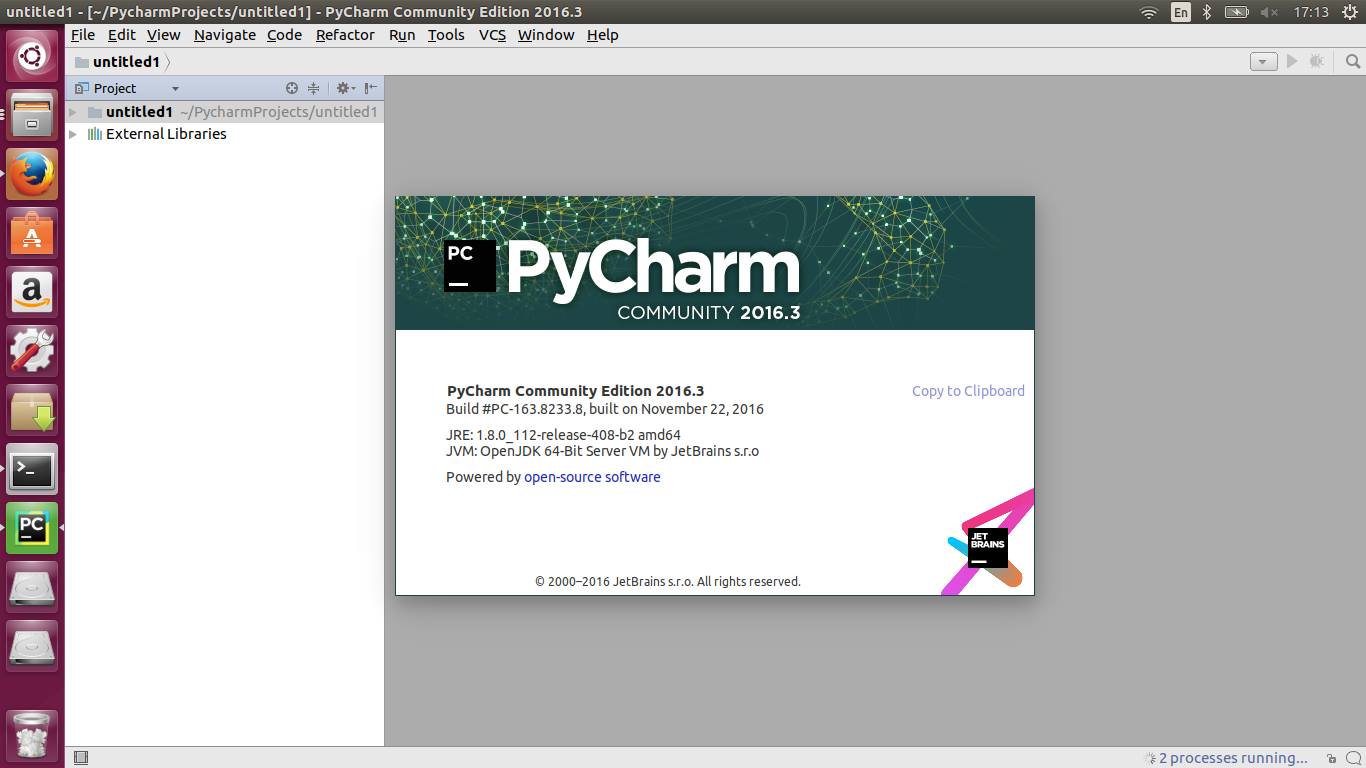Open the first disk drive icon in dock
This screenshot has width=1366, height=768.
click(32, 587)
